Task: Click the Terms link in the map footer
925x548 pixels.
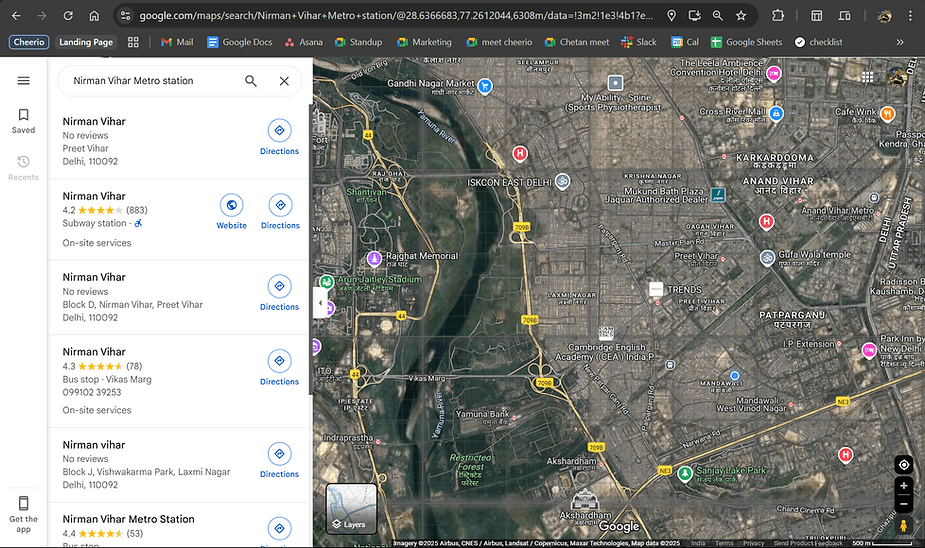Action: point(724,543)
